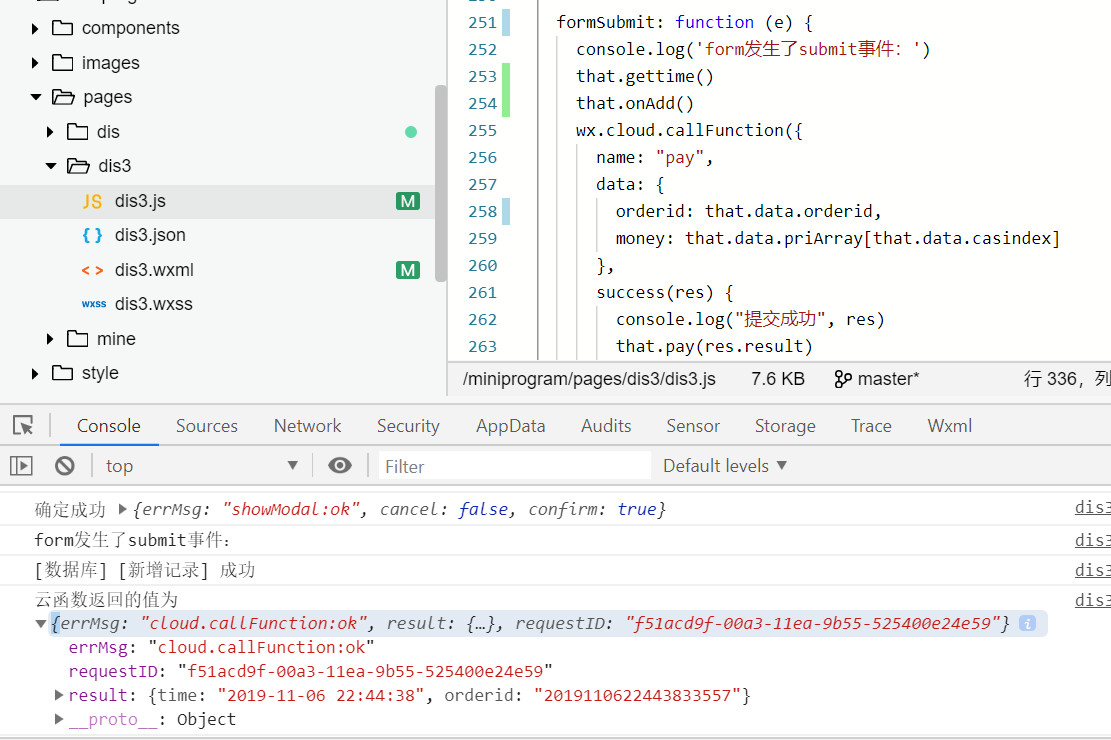The height and width of the screenshot is (740, 1111).
Task: Collapse the cloud.callFunction:ok logged object
Action: click(x=41, y=624)
